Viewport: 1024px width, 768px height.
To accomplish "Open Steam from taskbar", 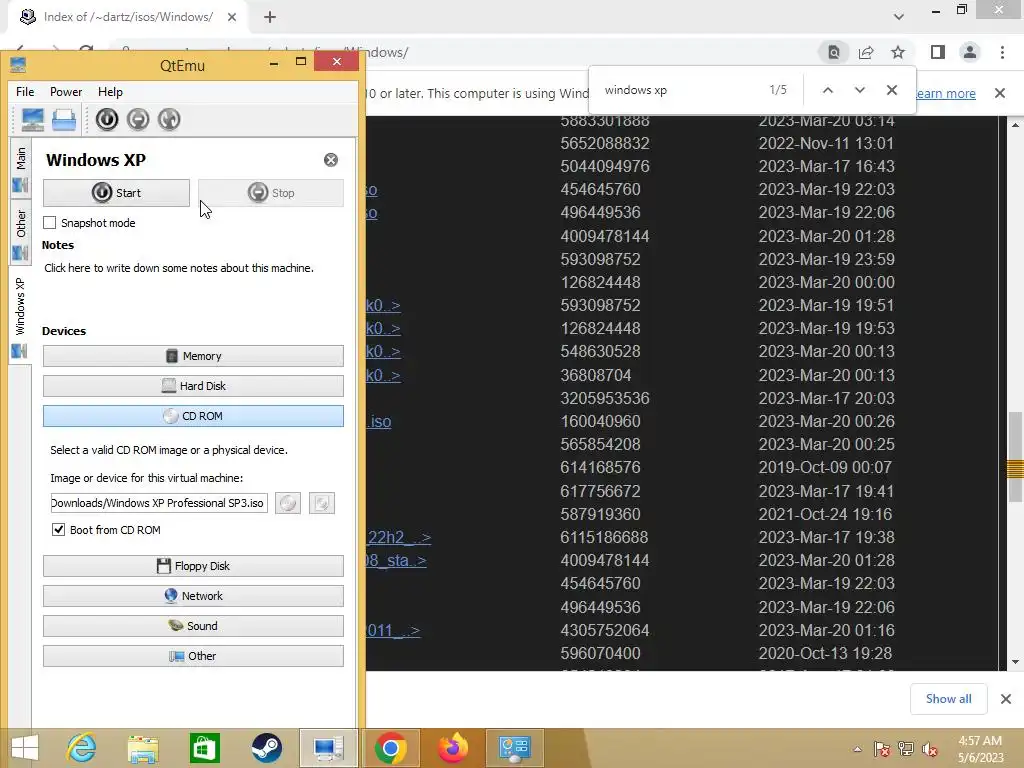I will click(266, 748).
